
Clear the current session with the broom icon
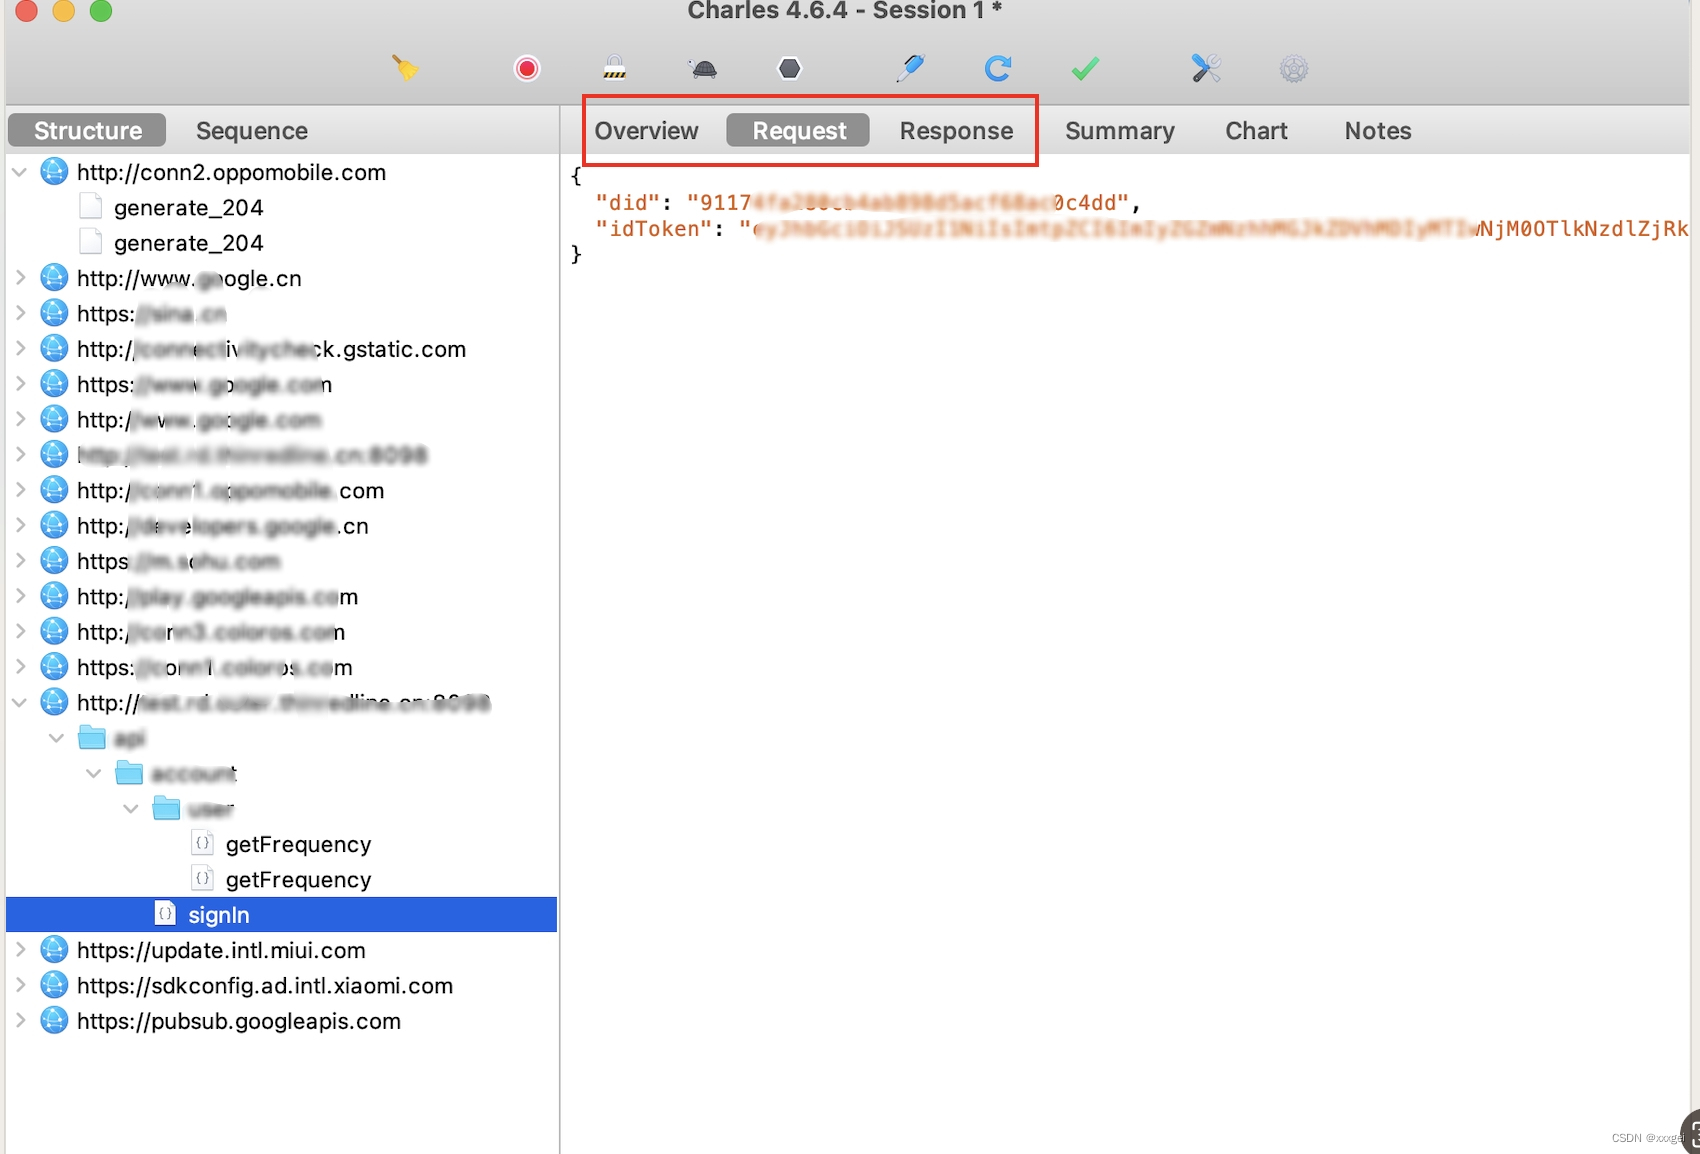pyautogui.click(x=406, y=68)
